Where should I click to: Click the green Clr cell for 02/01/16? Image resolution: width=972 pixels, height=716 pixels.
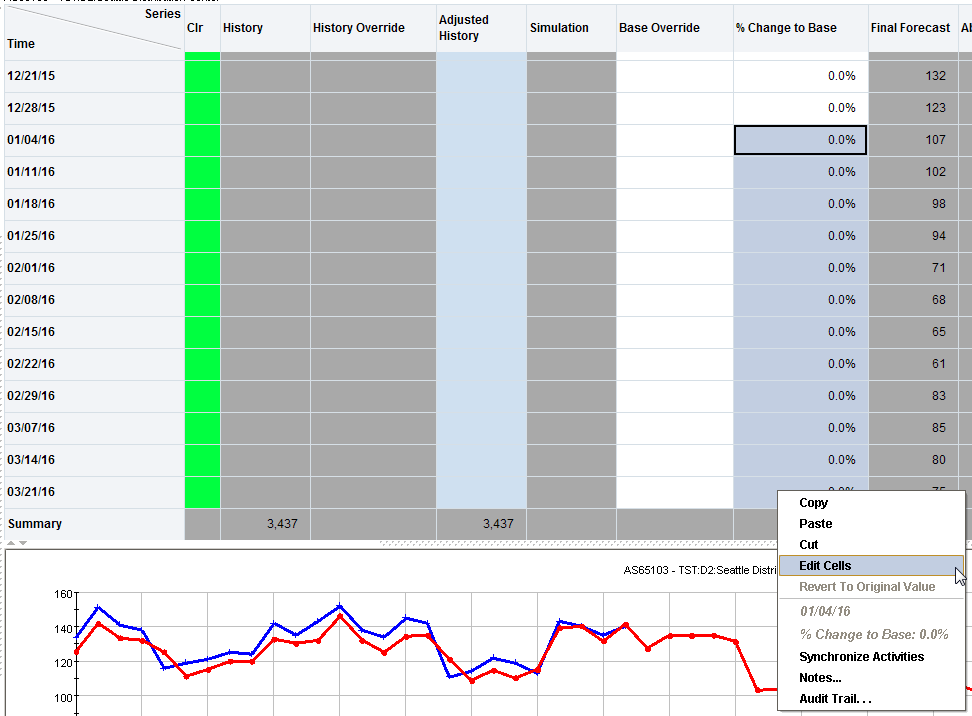click(x=202, y=268)
